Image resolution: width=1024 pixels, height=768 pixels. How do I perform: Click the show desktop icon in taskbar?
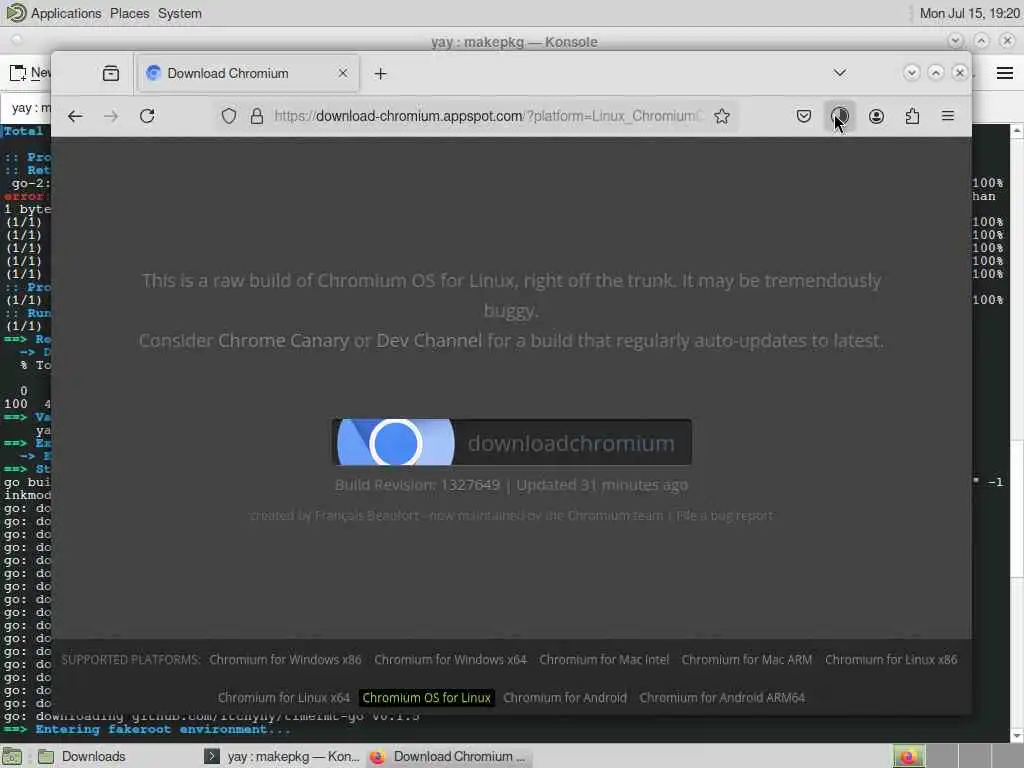click(x=12, y=757)
